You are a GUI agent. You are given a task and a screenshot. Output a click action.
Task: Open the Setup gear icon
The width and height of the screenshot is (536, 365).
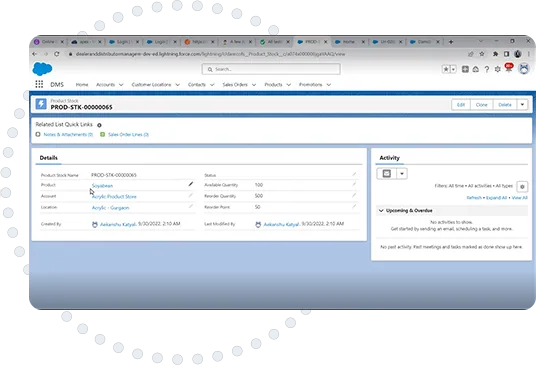(x=497, y=69)
